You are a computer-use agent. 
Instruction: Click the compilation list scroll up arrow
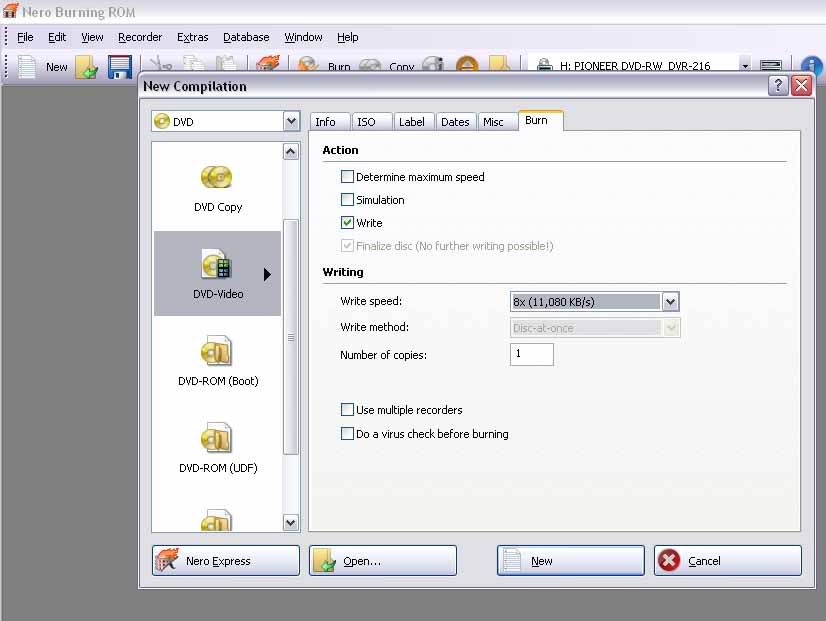pyautogui.click(x=291, y=152)
